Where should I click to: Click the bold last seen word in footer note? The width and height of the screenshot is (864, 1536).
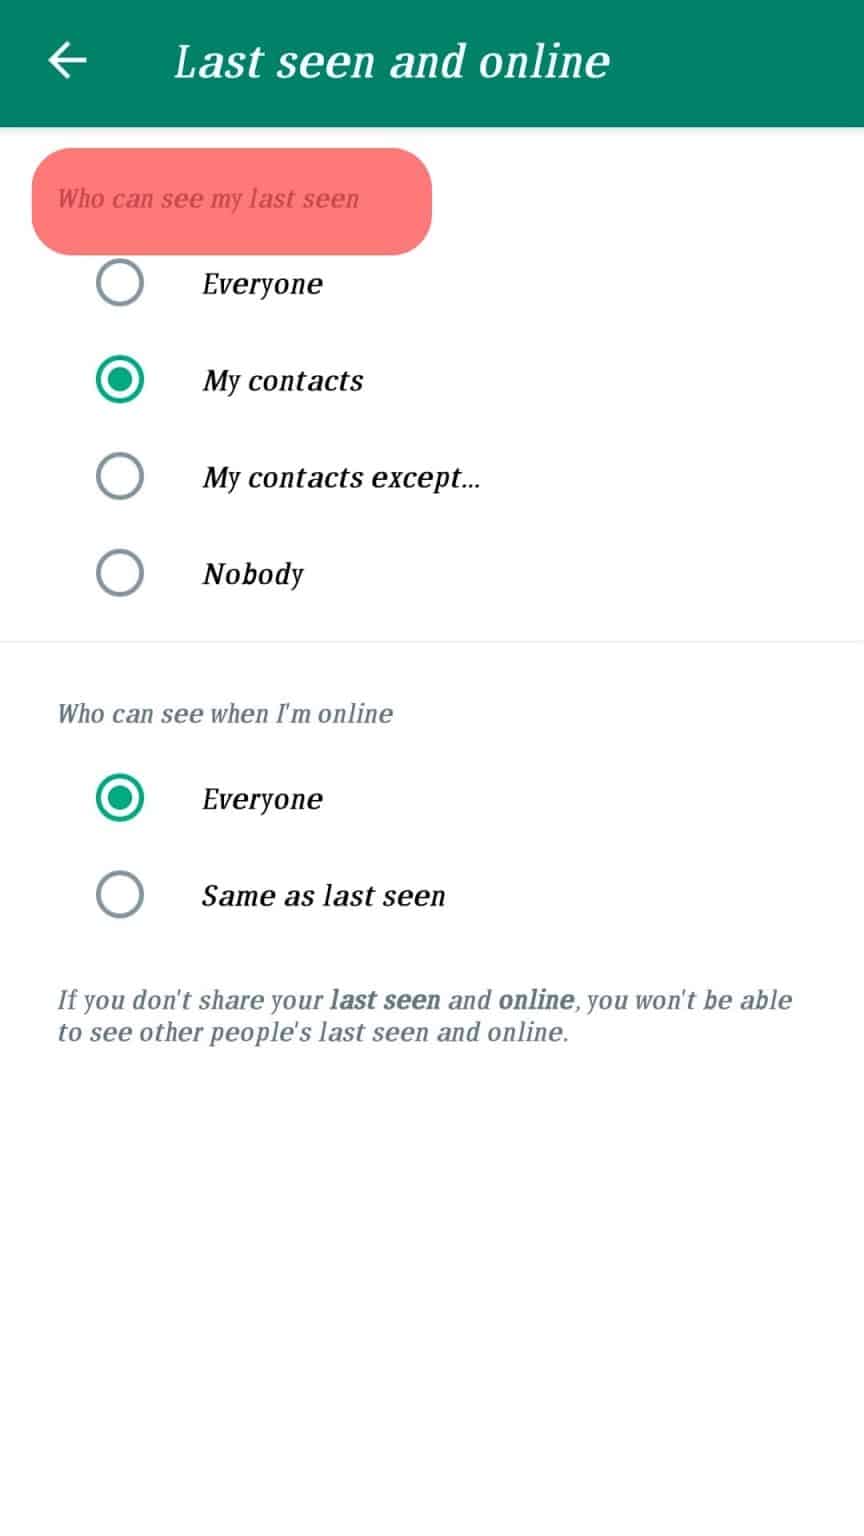383,1000
